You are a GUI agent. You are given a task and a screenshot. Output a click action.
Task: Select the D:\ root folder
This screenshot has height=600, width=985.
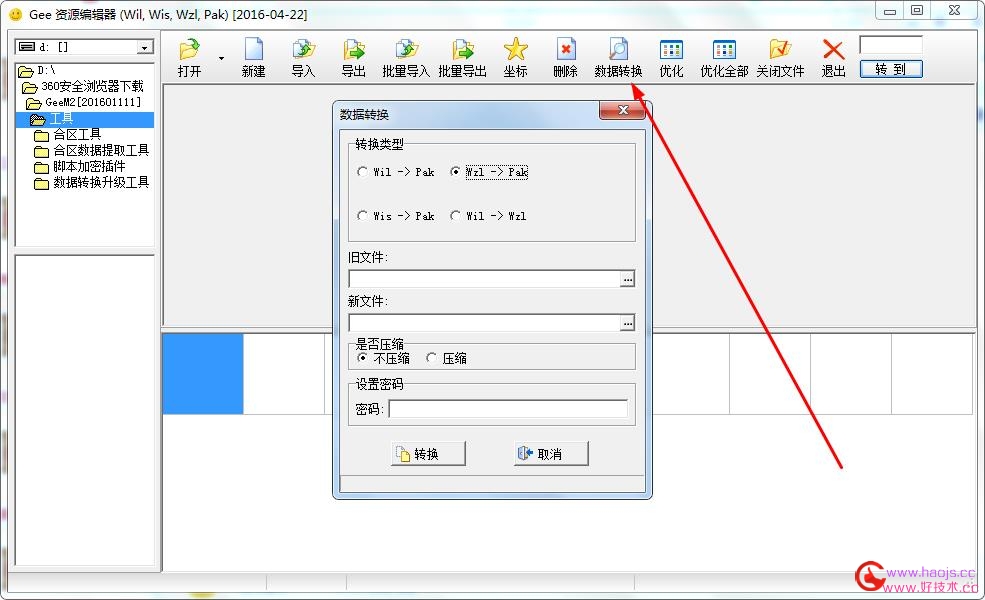click(x=38, y=70)
